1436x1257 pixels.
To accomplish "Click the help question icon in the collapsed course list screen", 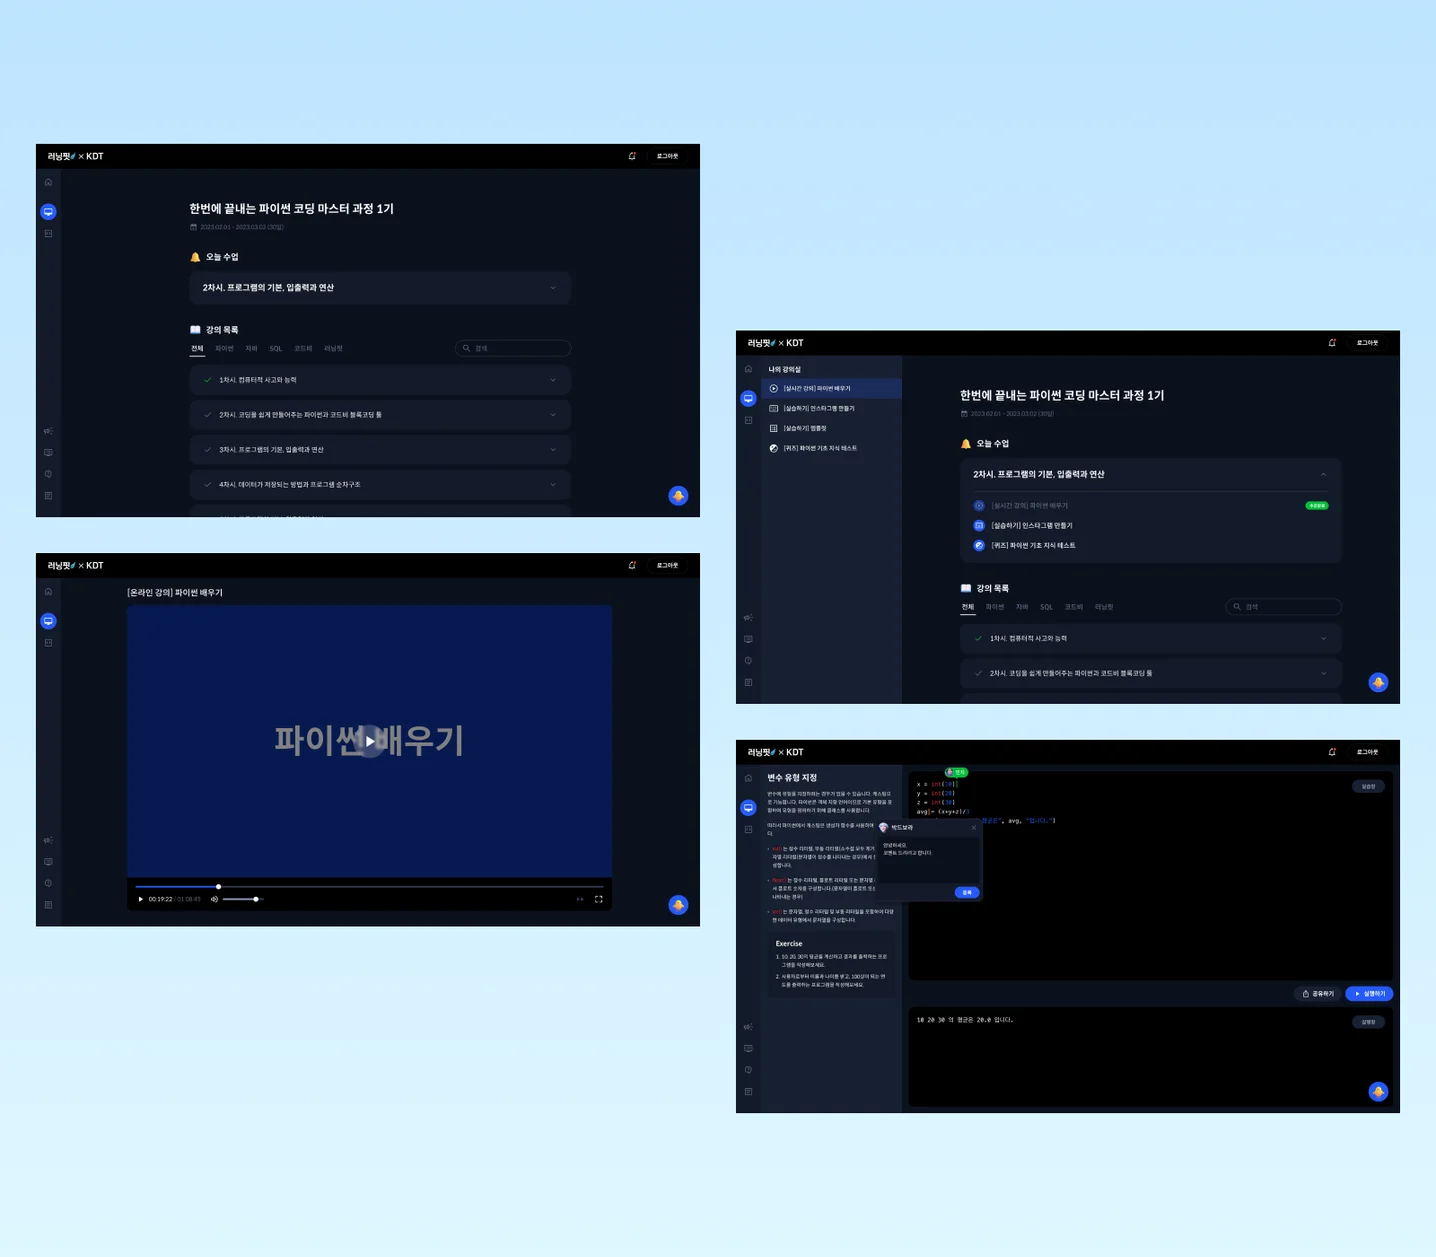I will coord(48,474).
